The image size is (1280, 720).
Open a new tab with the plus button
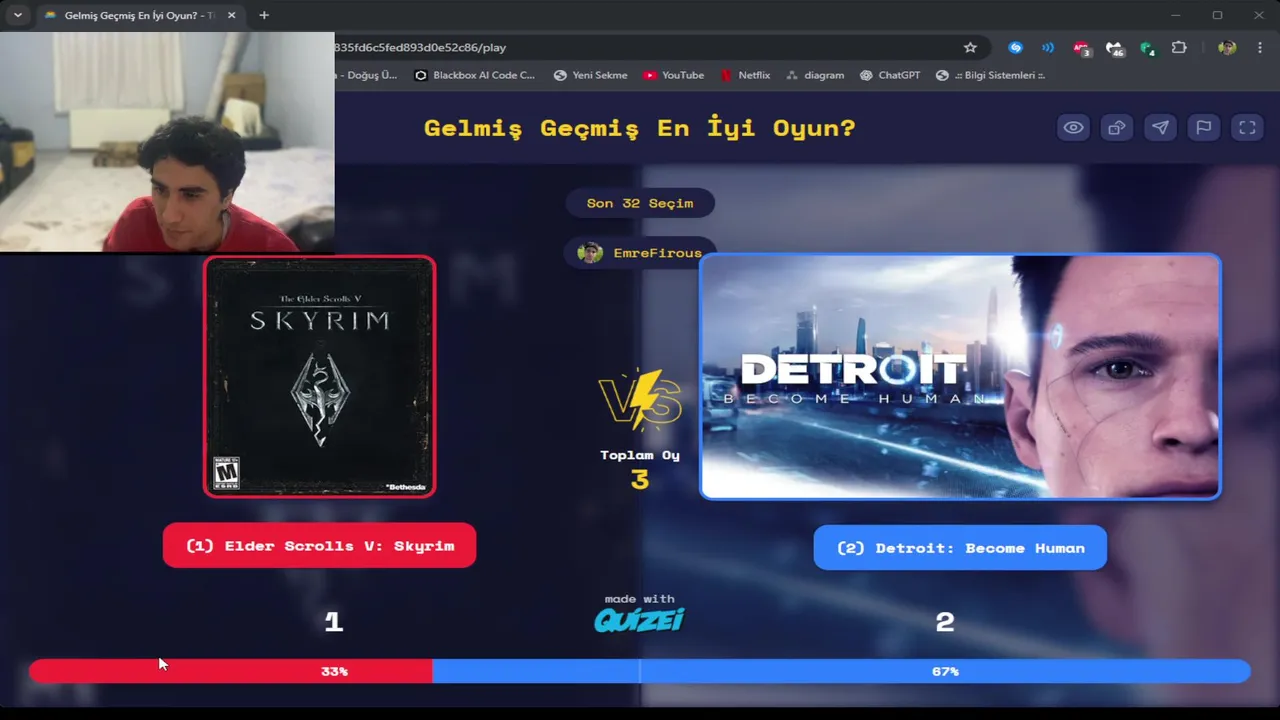pyautogui.click(x=264, y=15)
